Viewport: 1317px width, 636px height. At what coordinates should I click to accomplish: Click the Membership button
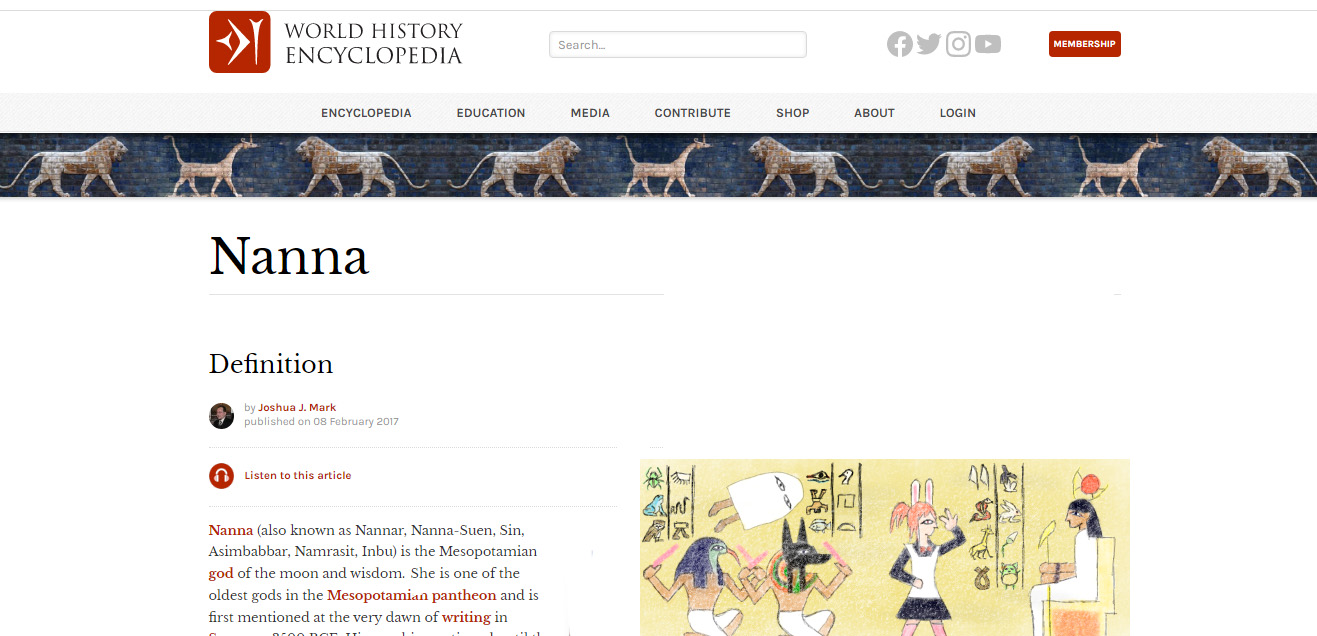pyautogui.click(x=1084, y=44)
